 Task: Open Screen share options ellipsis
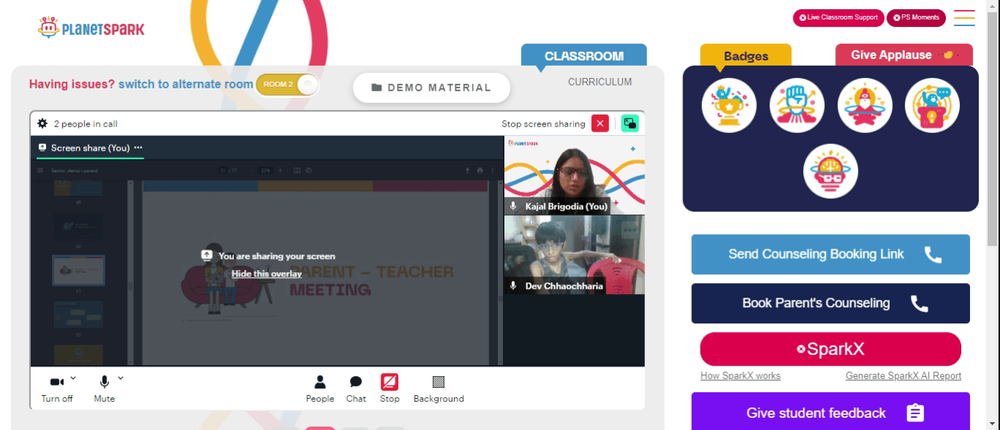pyautogui.click(x=138, y=147)
